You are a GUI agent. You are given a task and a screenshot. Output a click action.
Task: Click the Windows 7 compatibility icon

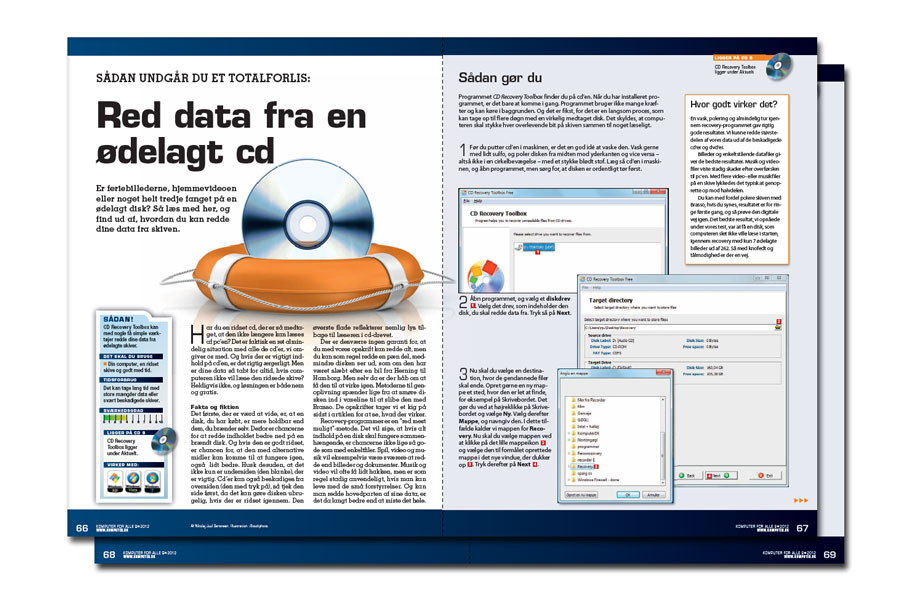[152, 479]
